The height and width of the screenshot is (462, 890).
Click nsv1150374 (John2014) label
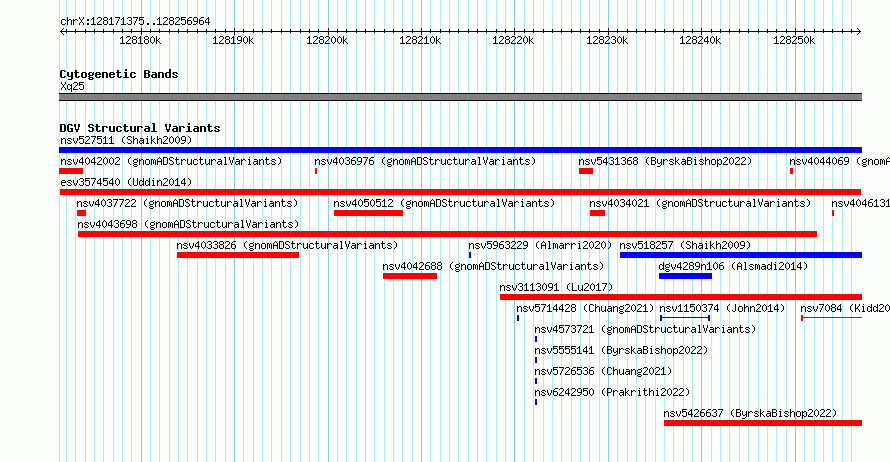point(722,308)
